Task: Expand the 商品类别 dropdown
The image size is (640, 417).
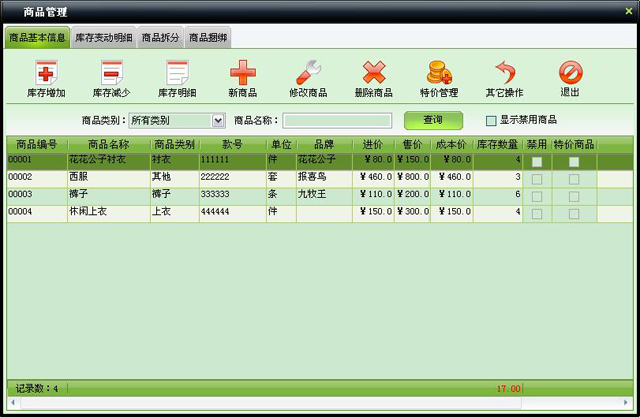Action: (218, 120)
